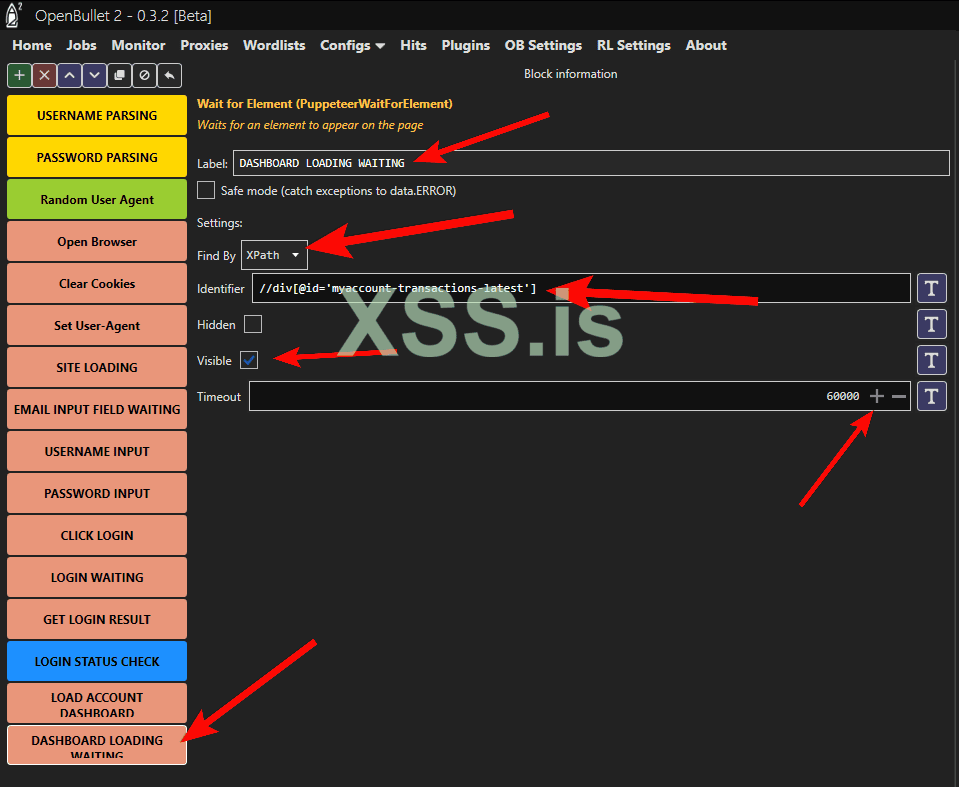Select the USERNAME PARSING block
Screen dimensions: 959x787
coord(97,115)
